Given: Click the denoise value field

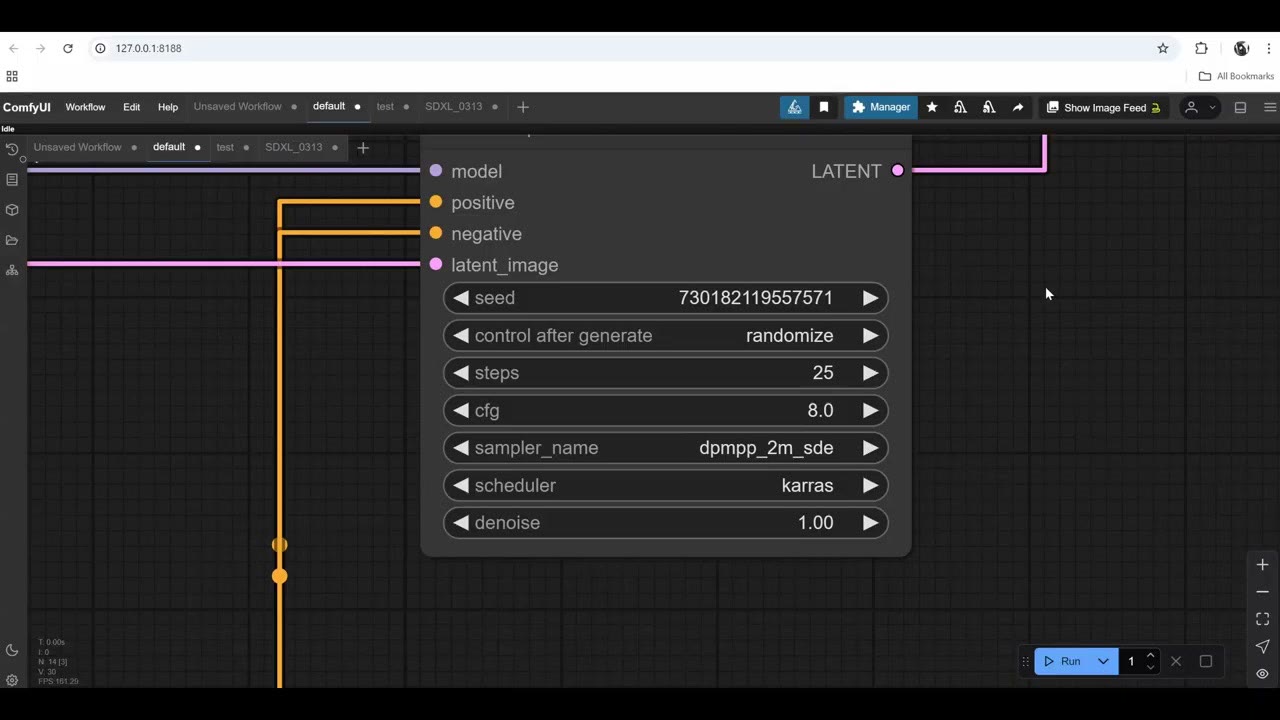Looking at the screenshot, I should tap(666, 523).
